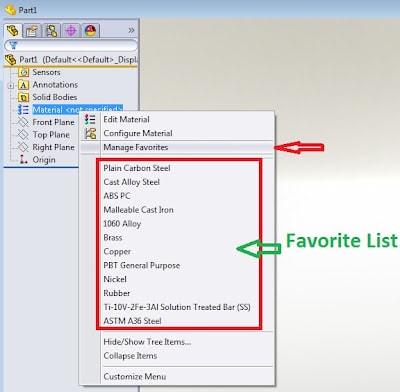Select the Origin tree item

[x=44, y=160]
